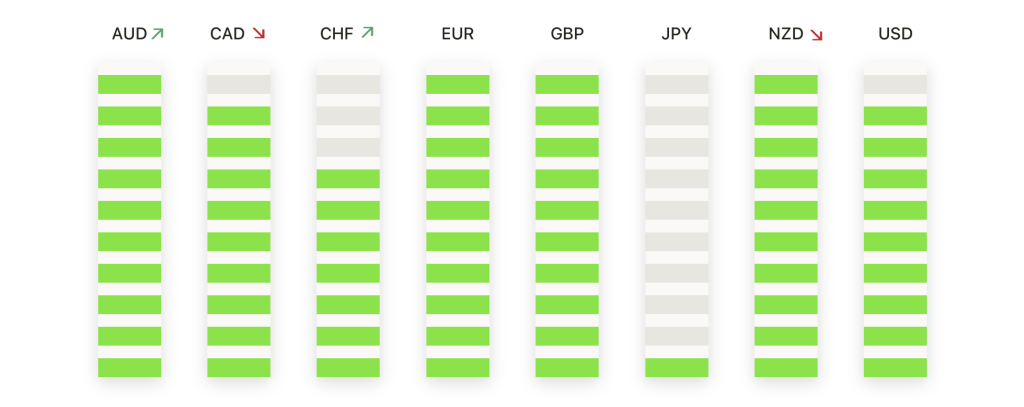
Task: Click the USD column header
Action: 895,34
